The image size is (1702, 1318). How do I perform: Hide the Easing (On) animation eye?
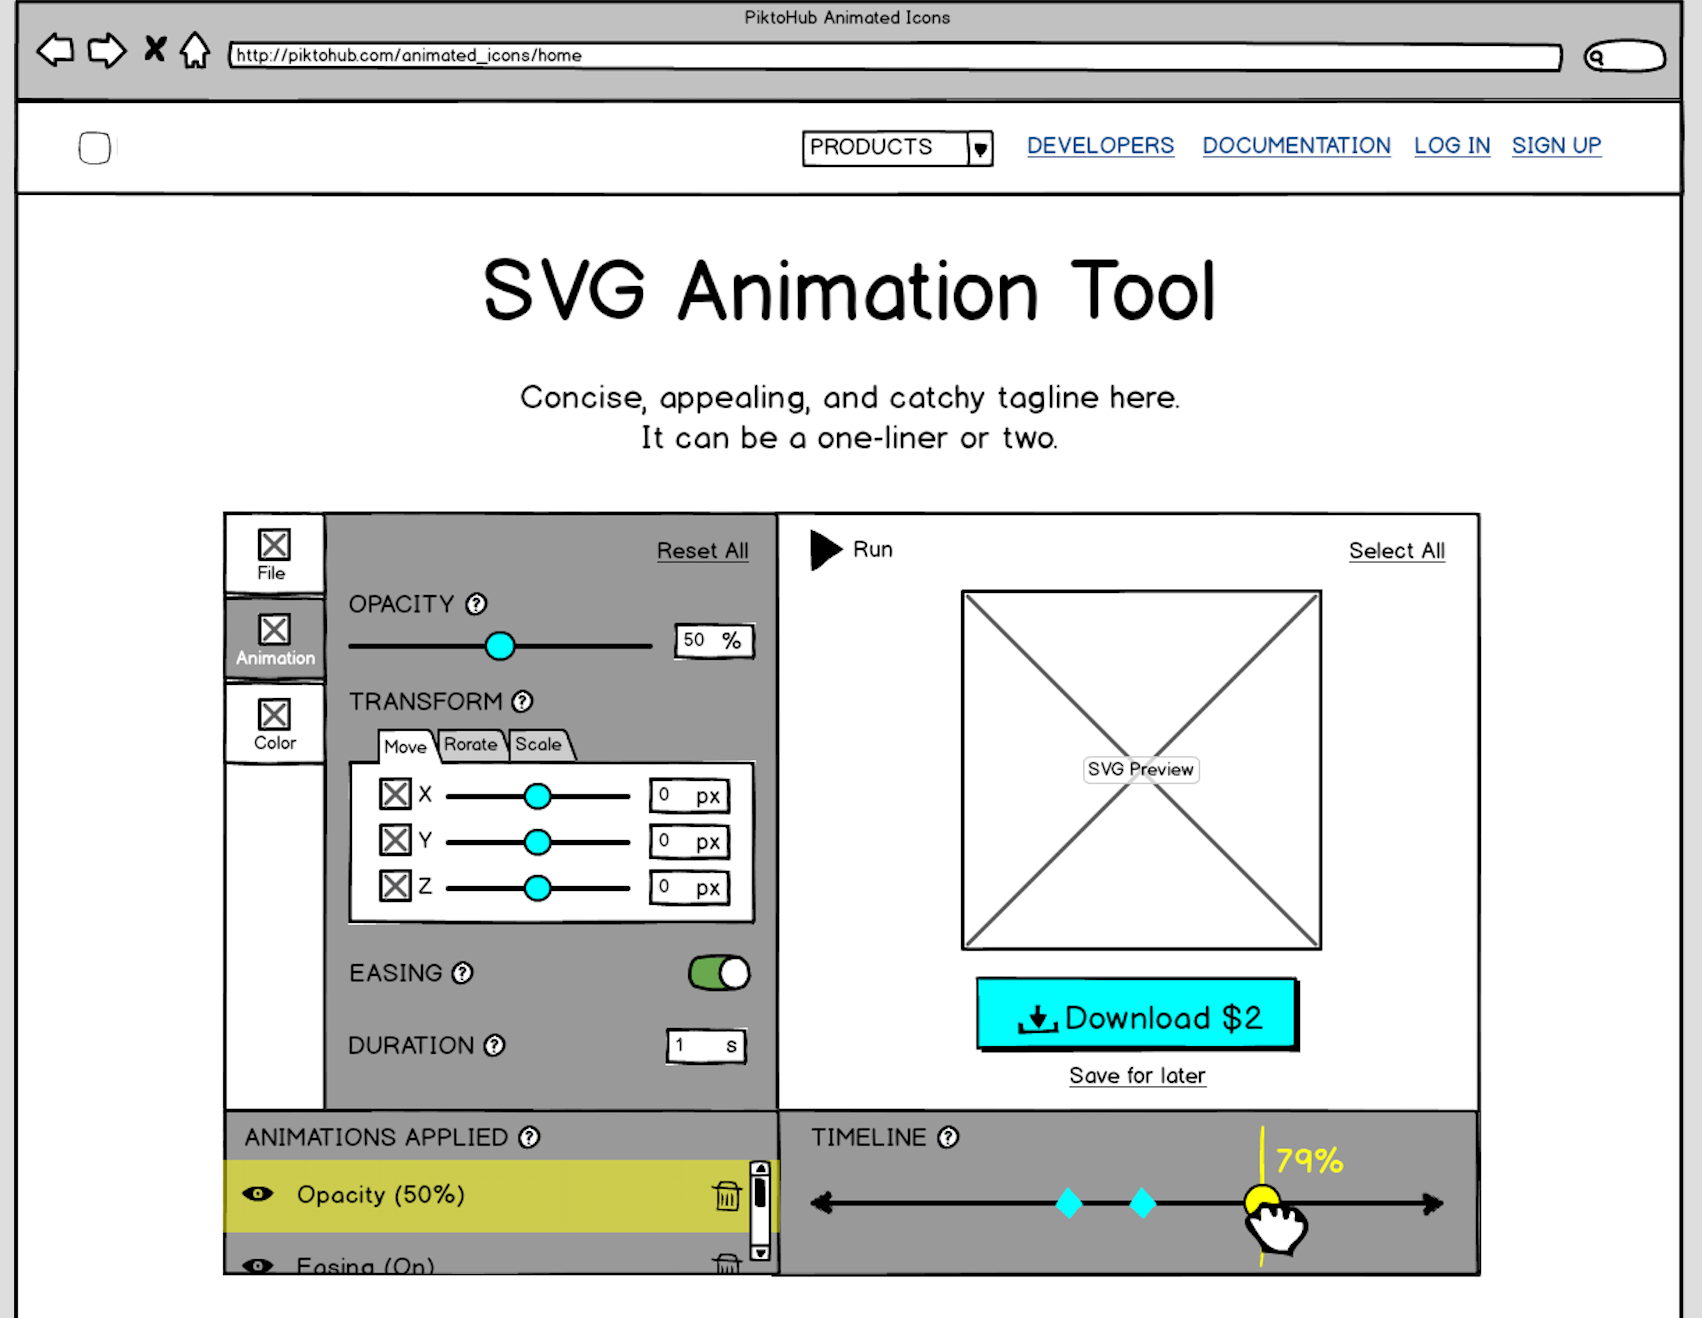pyautogui.click(x=258, y=1265)
